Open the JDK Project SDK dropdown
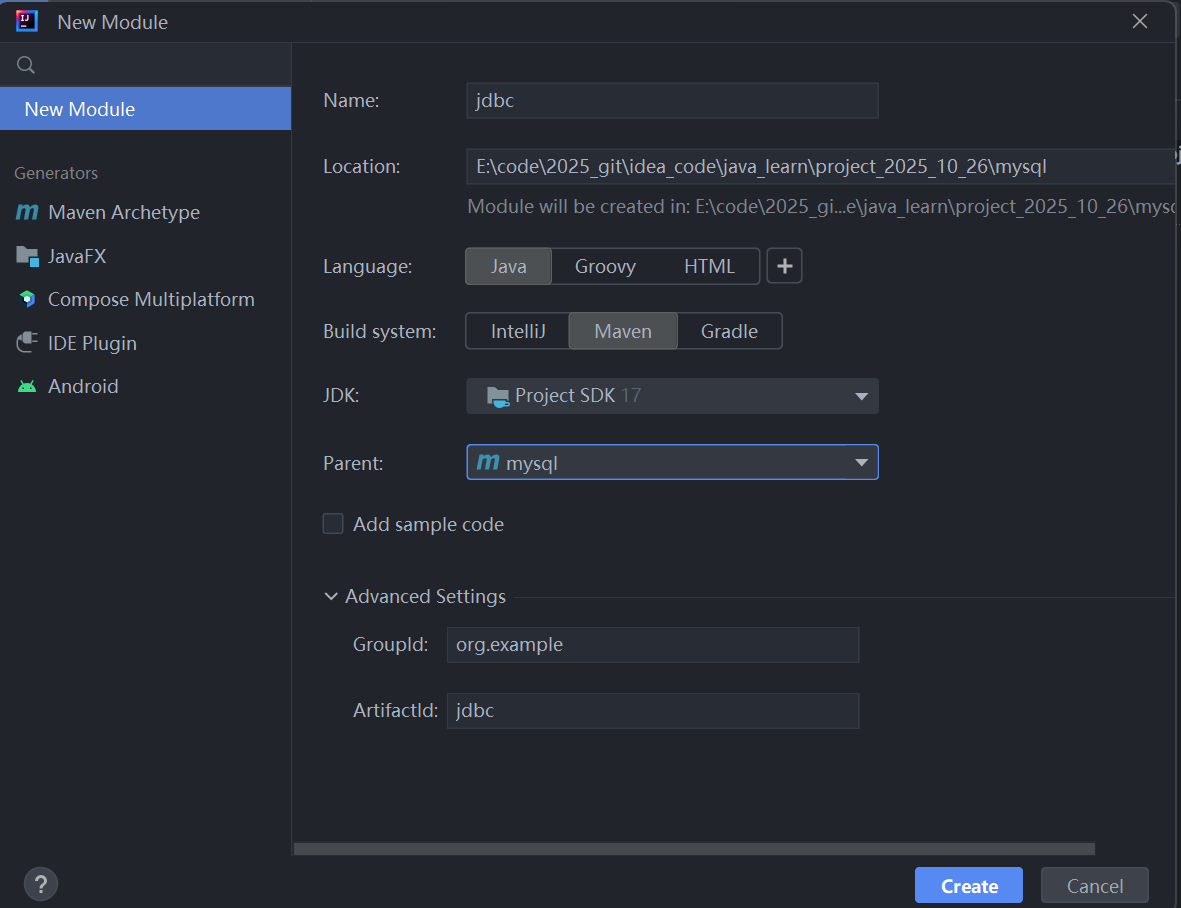The image size is (1181, 908). 672,396
